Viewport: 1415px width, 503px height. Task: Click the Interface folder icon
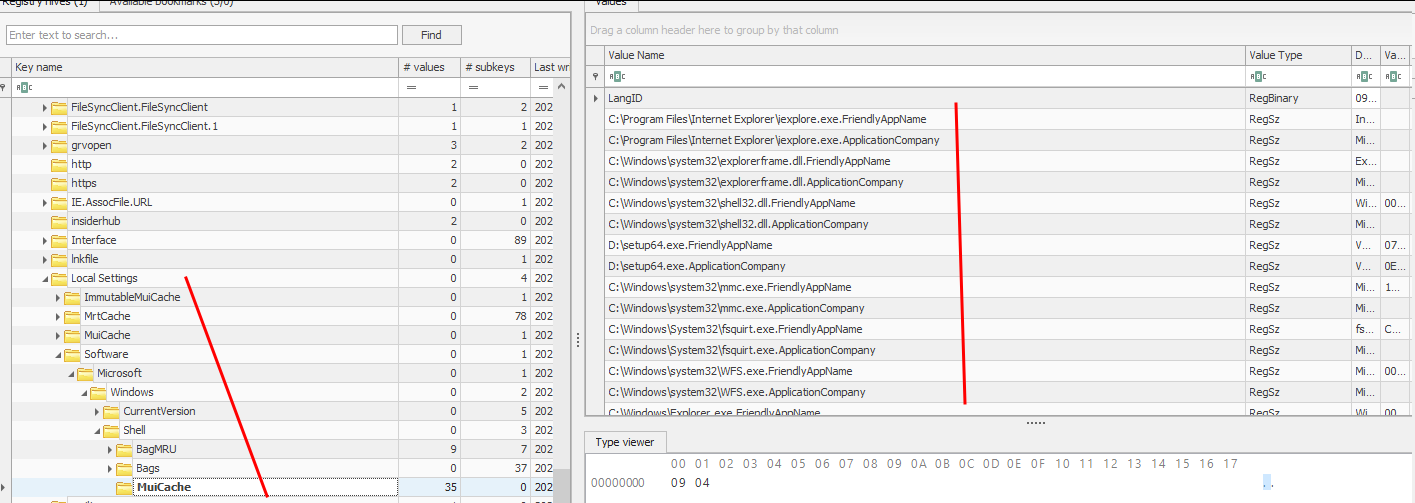[x=59, y=240]
